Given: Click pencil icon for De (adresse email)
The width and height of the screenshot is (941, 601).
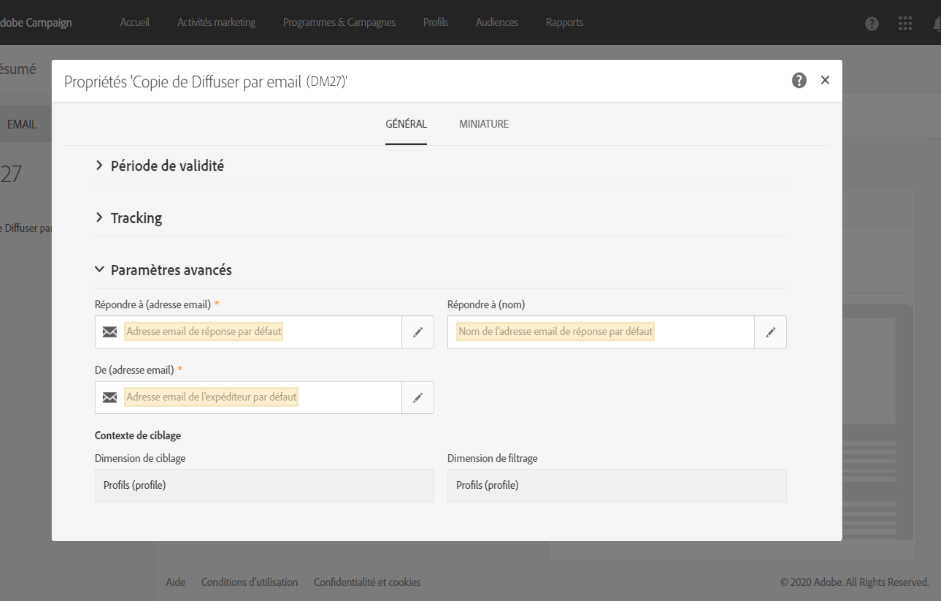Looking at the screenshot, I should pyautogui.click(x=418, y=397).
